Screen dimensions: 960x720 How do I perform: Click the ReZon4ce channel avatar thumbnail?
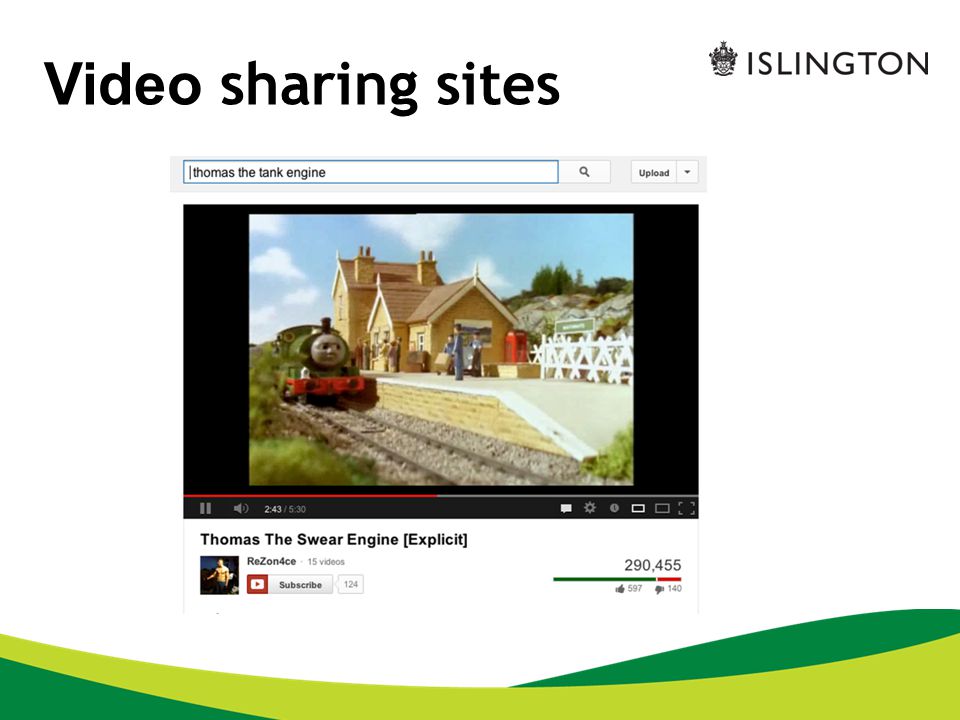click(x=219, y=575)
